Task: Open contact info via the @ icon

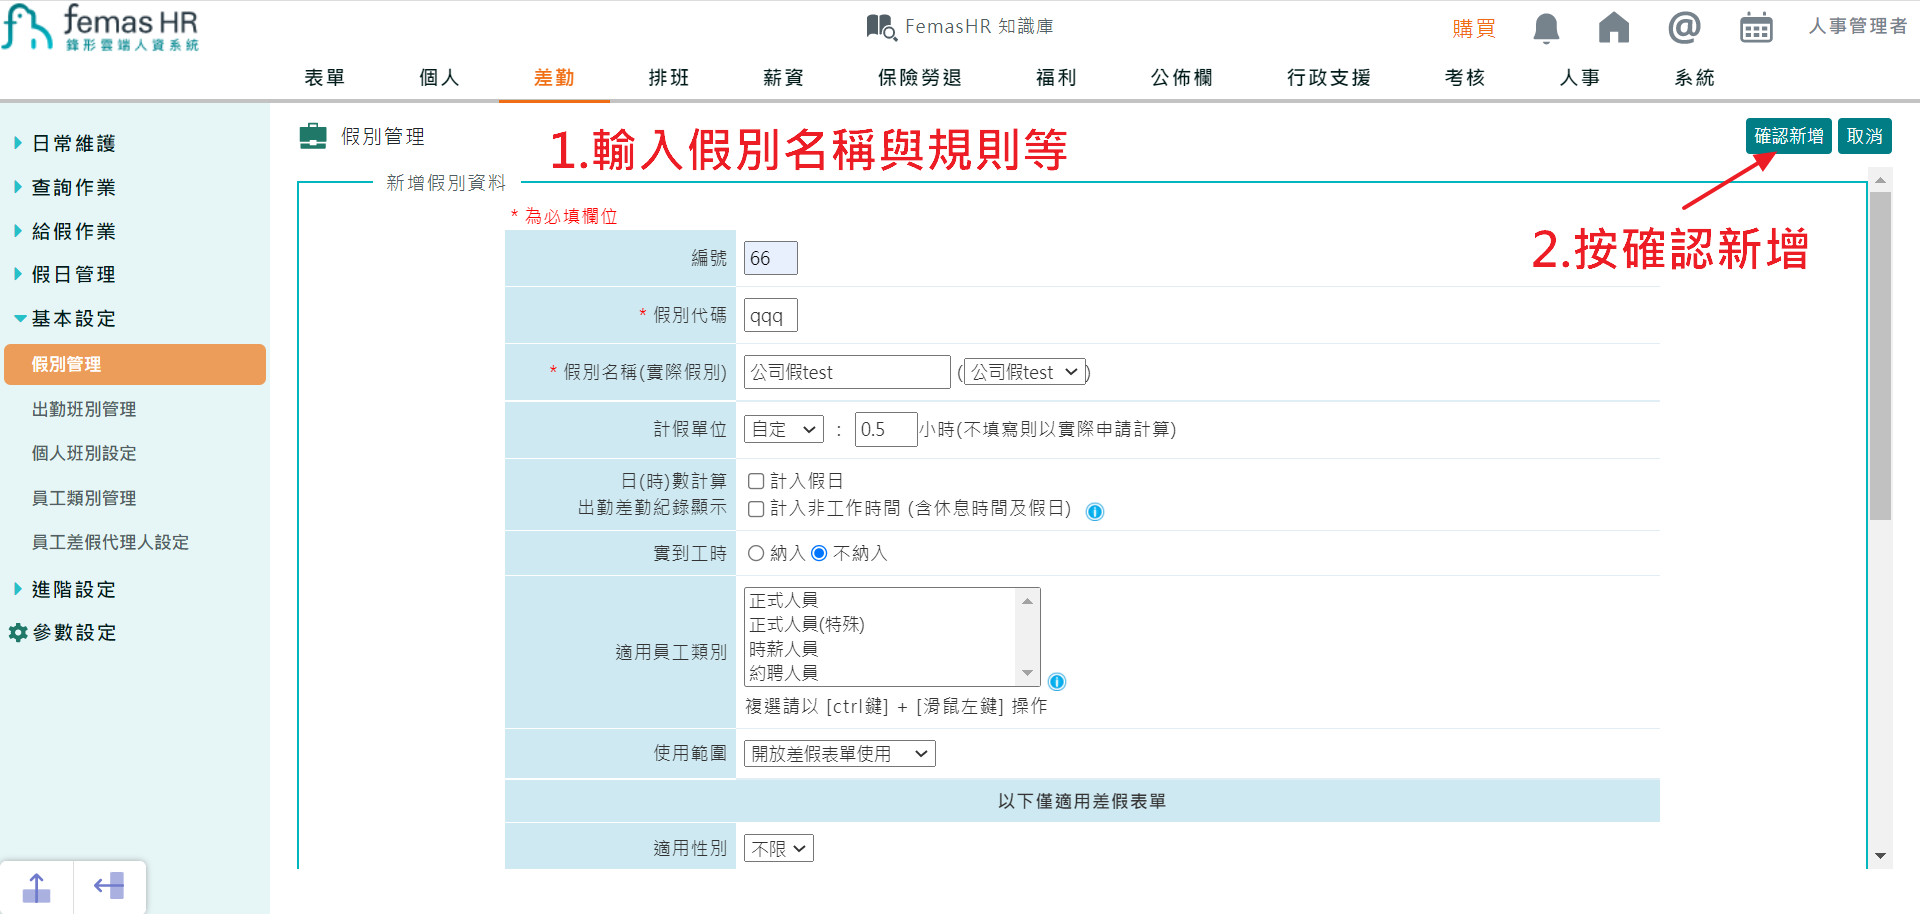Action: click(x=1684, y=28)
